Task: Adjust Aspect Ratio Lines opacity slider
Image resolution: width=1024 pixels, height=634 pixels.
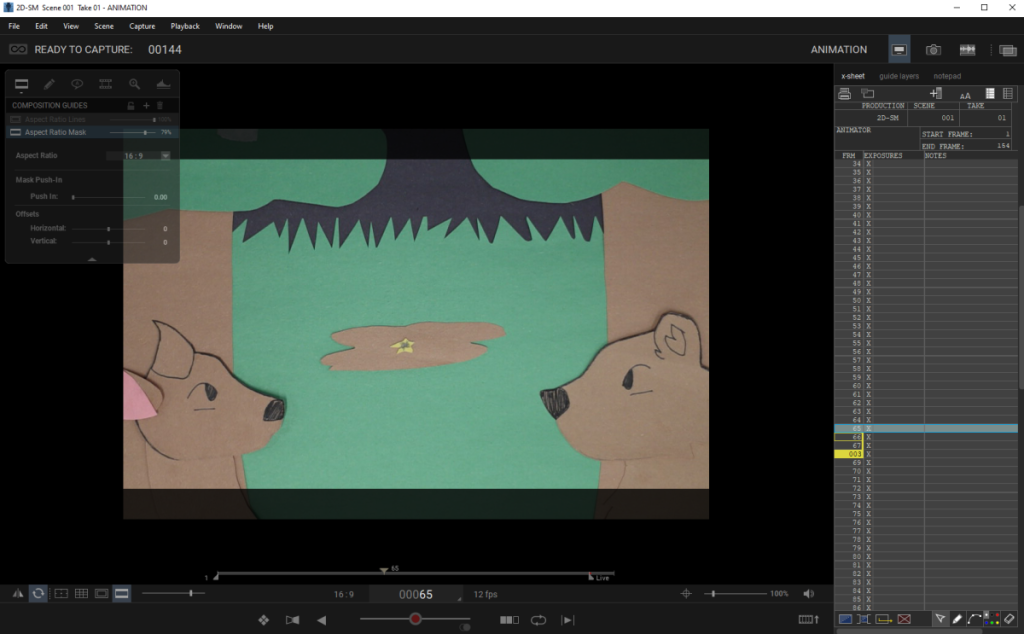Action: click(x=133, y=119)
